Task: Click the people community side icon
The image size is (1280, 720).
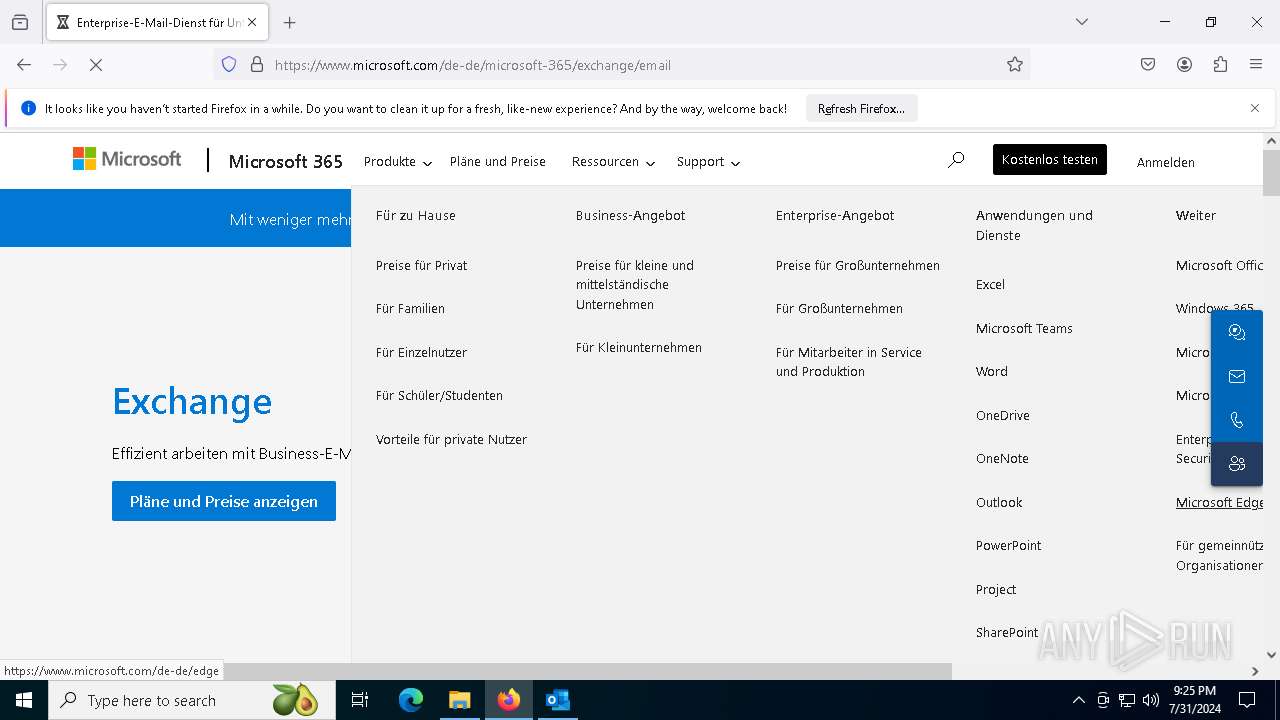Action: [x=1237, y=464]
